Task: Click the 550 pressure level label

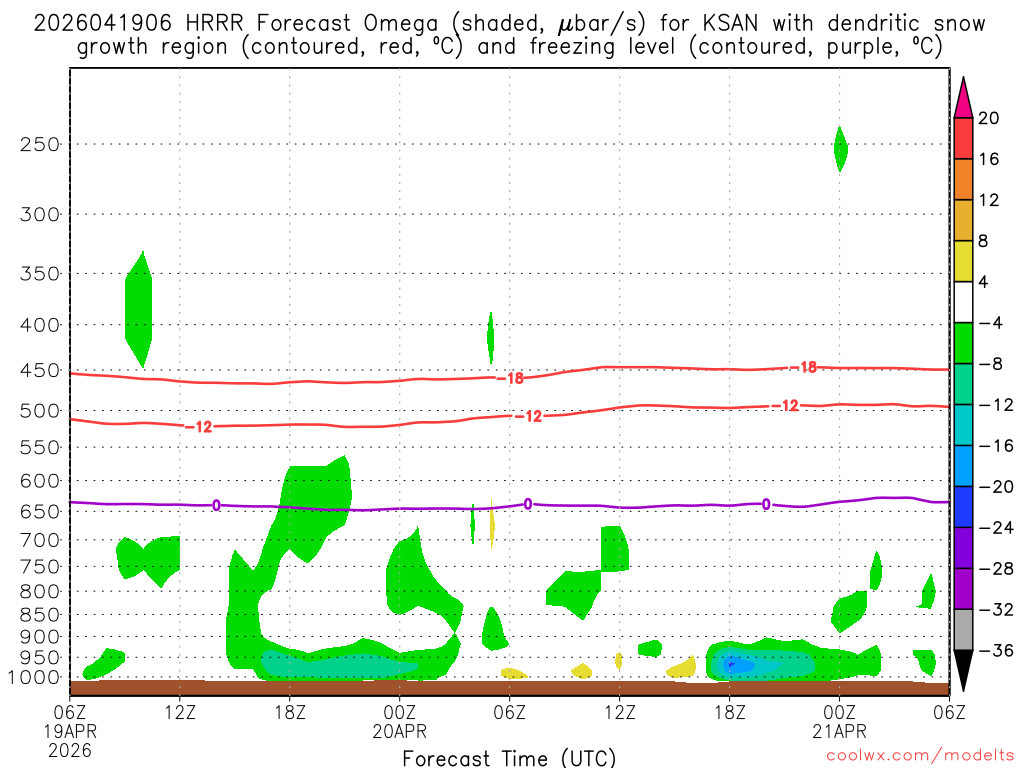Action: (40, 447)
